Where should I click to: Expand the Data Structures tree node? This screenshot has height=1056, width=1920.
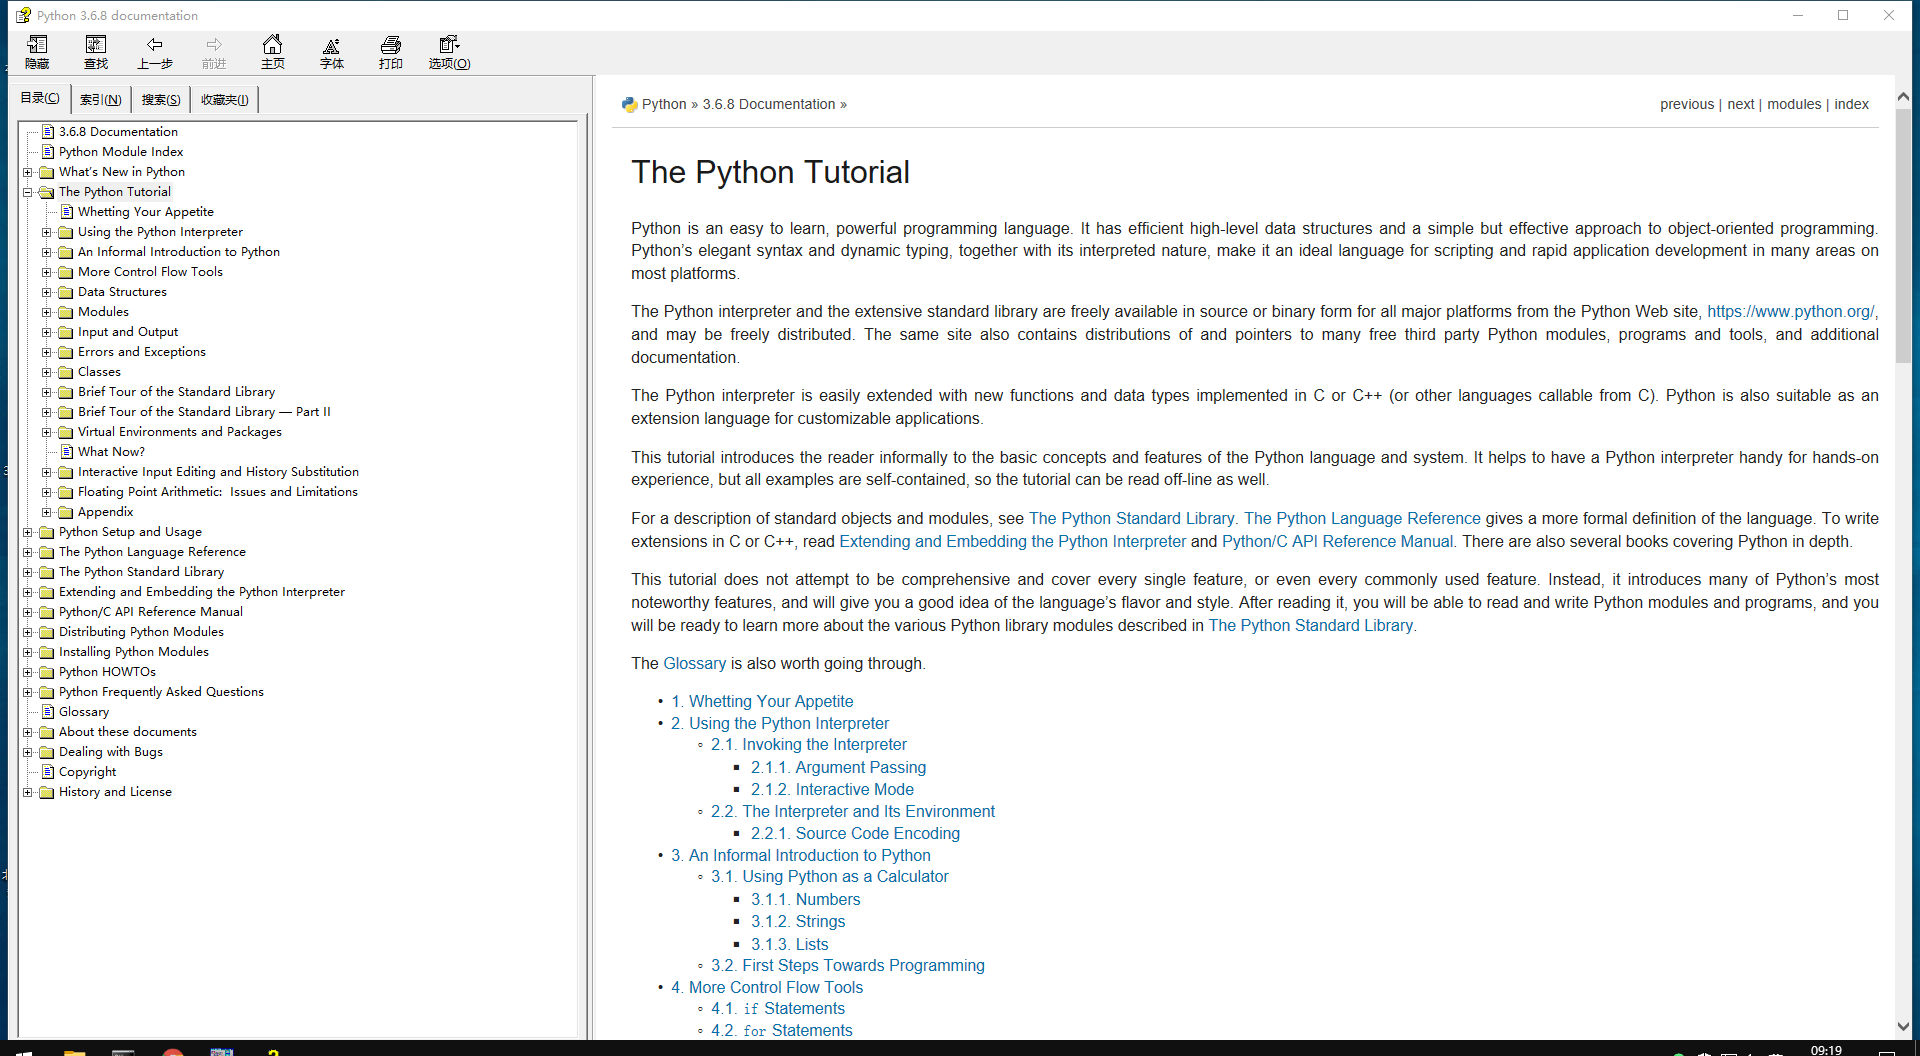click(x=47, y=292)
